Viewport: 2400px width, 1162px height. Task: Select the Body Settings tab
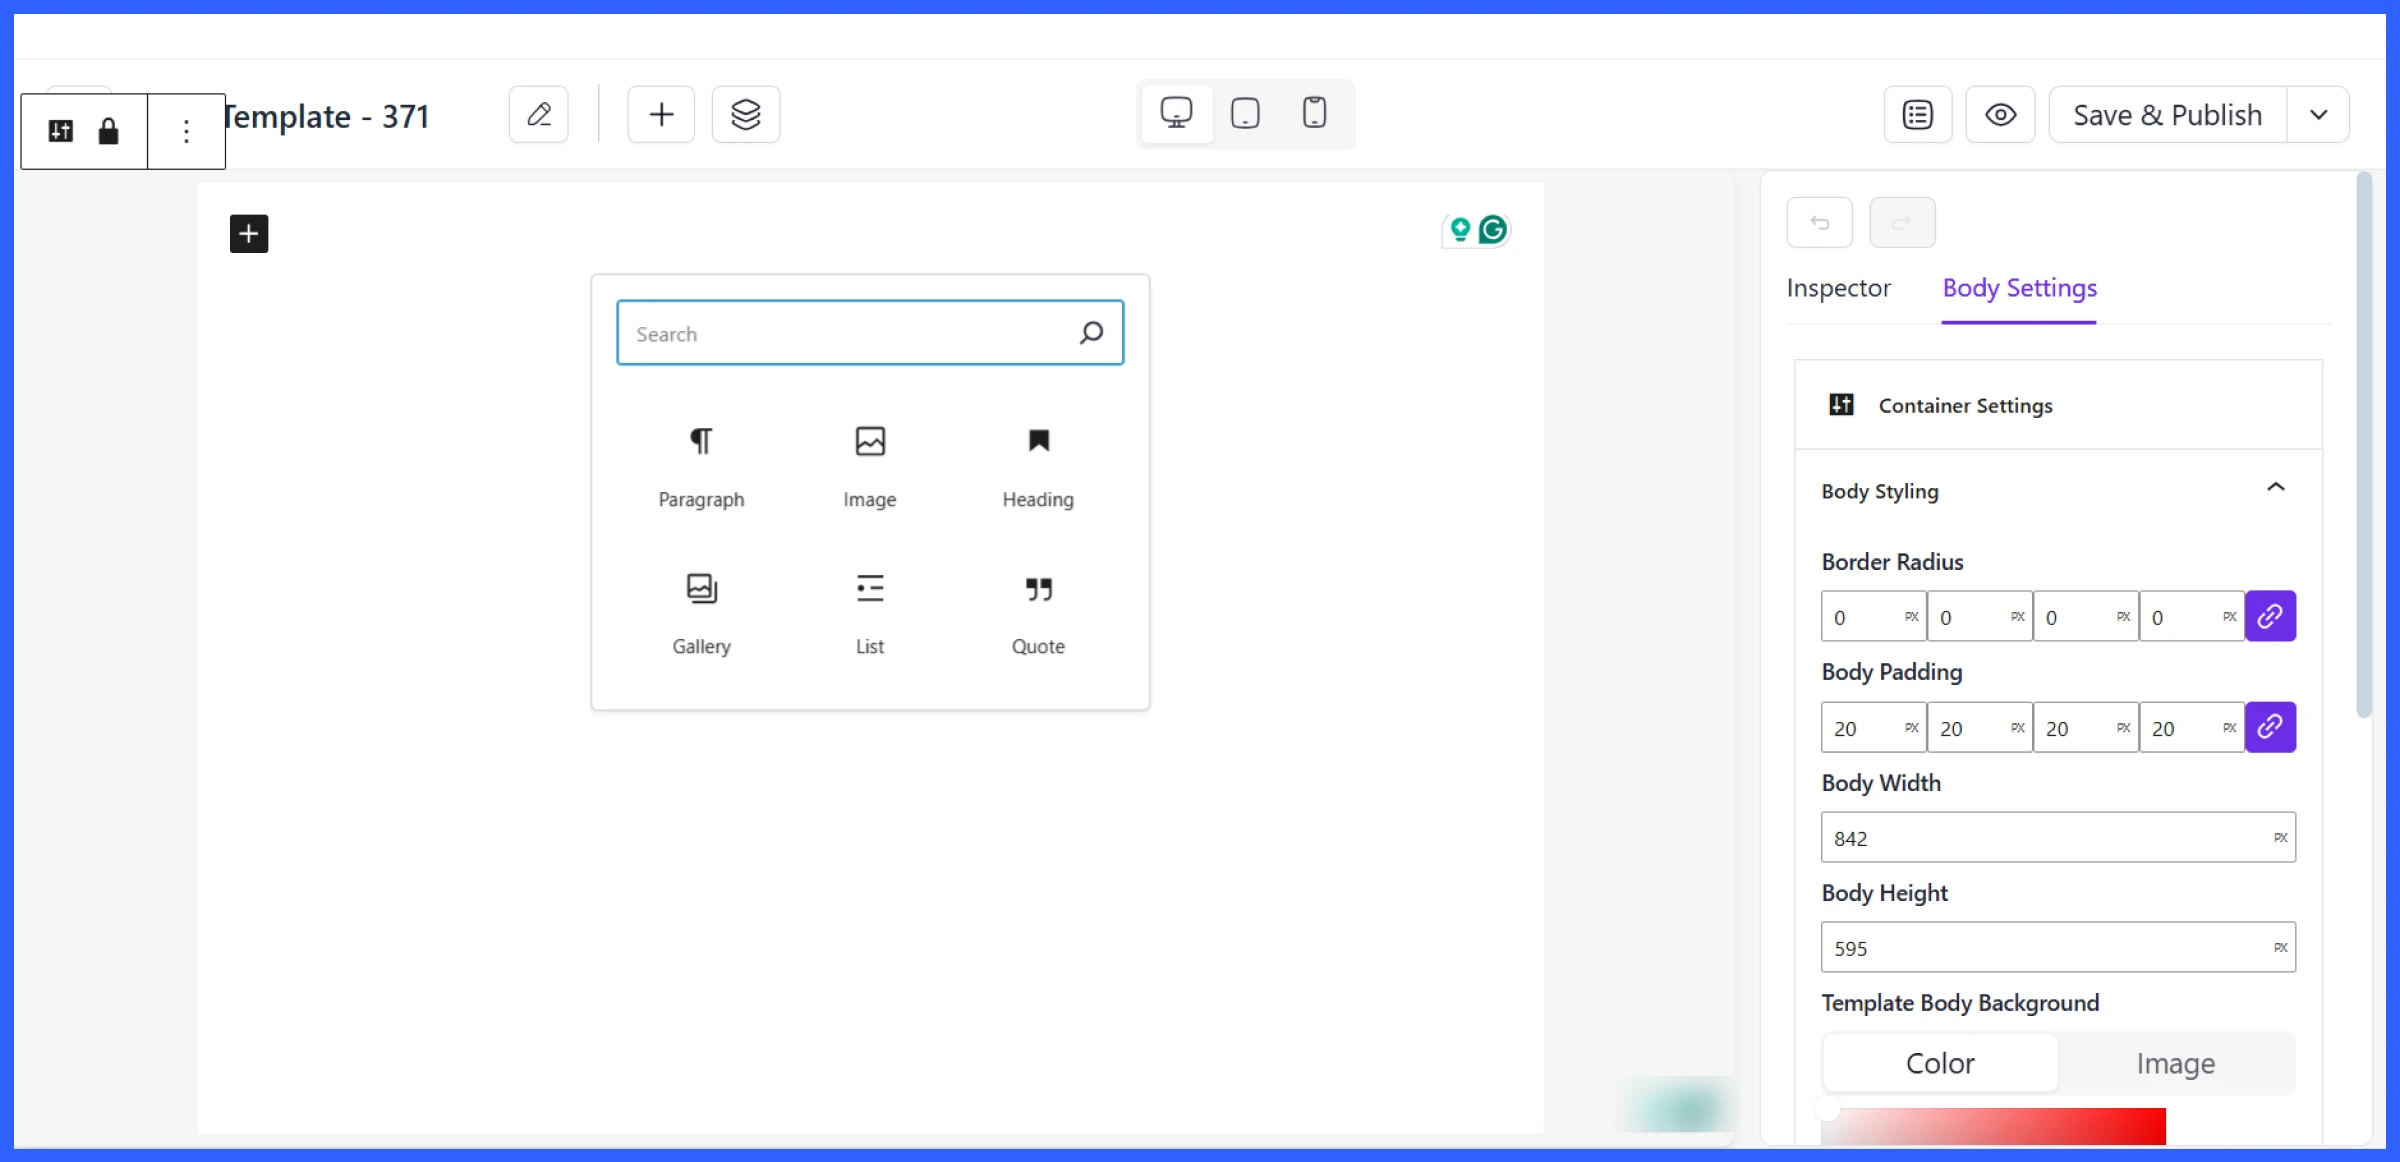(x=2019, y=288)
